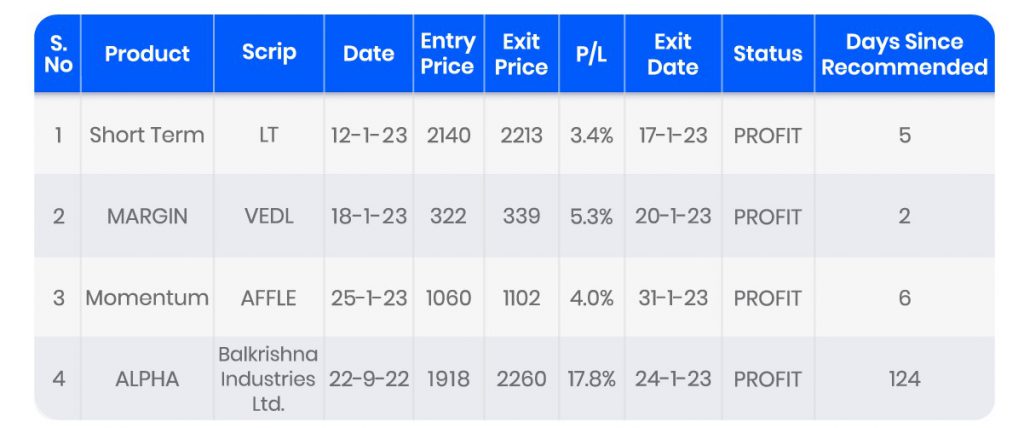
Task: Select the Short Term product cell
Action: coord(147,135)
